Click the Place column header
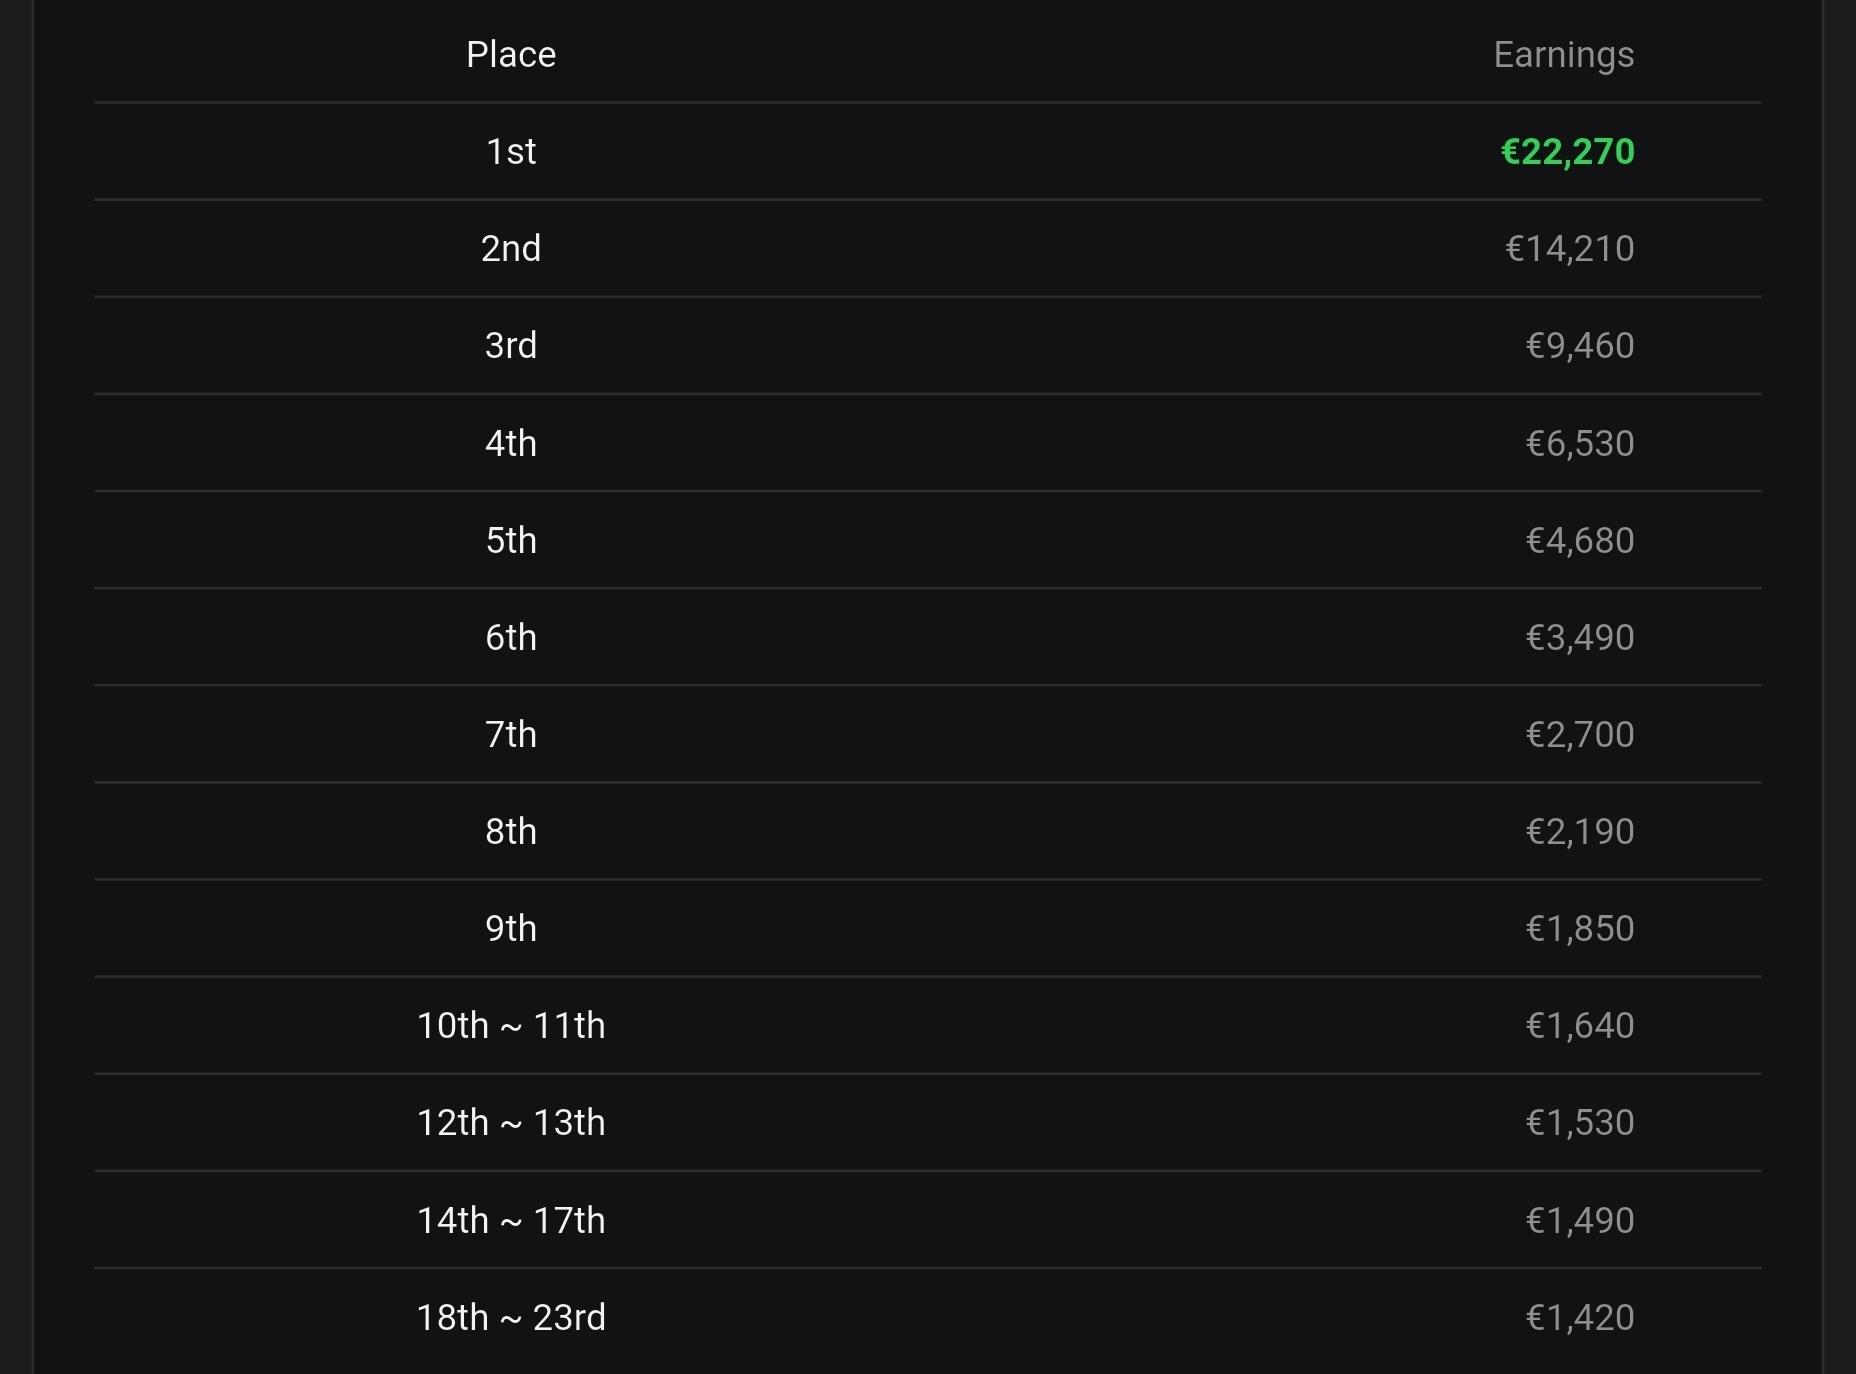1856x1374 pixels. tap(511, 54)
